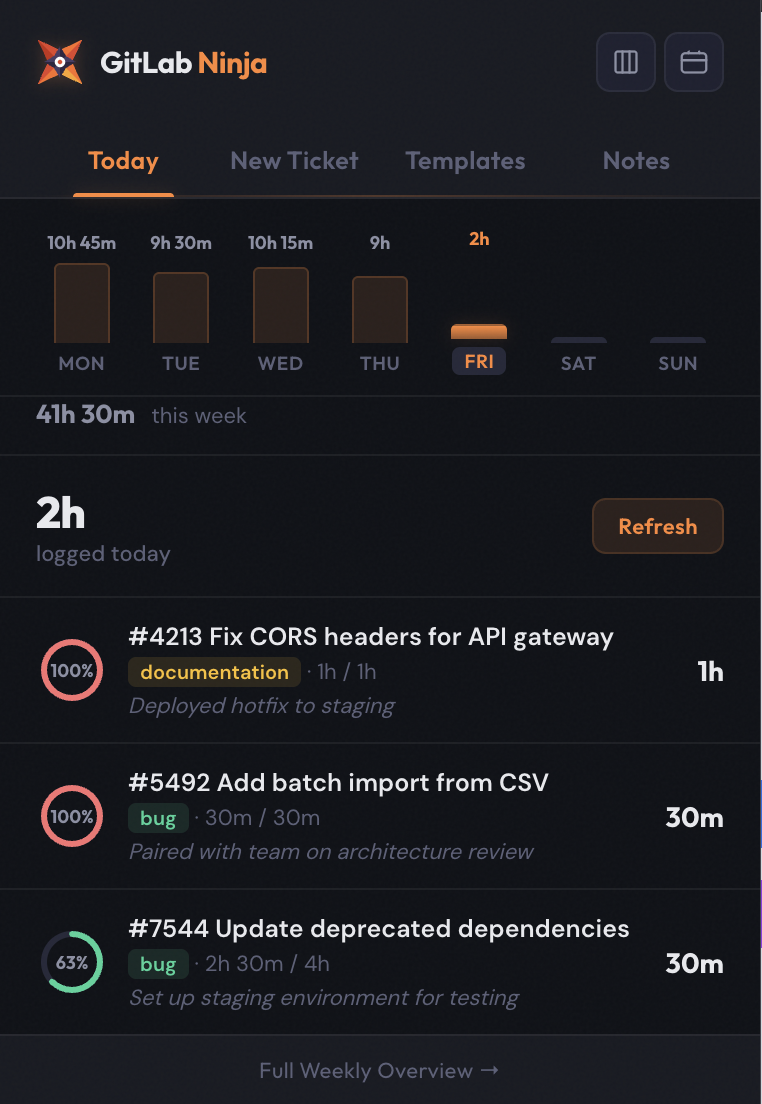
Task: Click the Refresh button
Action: tap(657, 526)
